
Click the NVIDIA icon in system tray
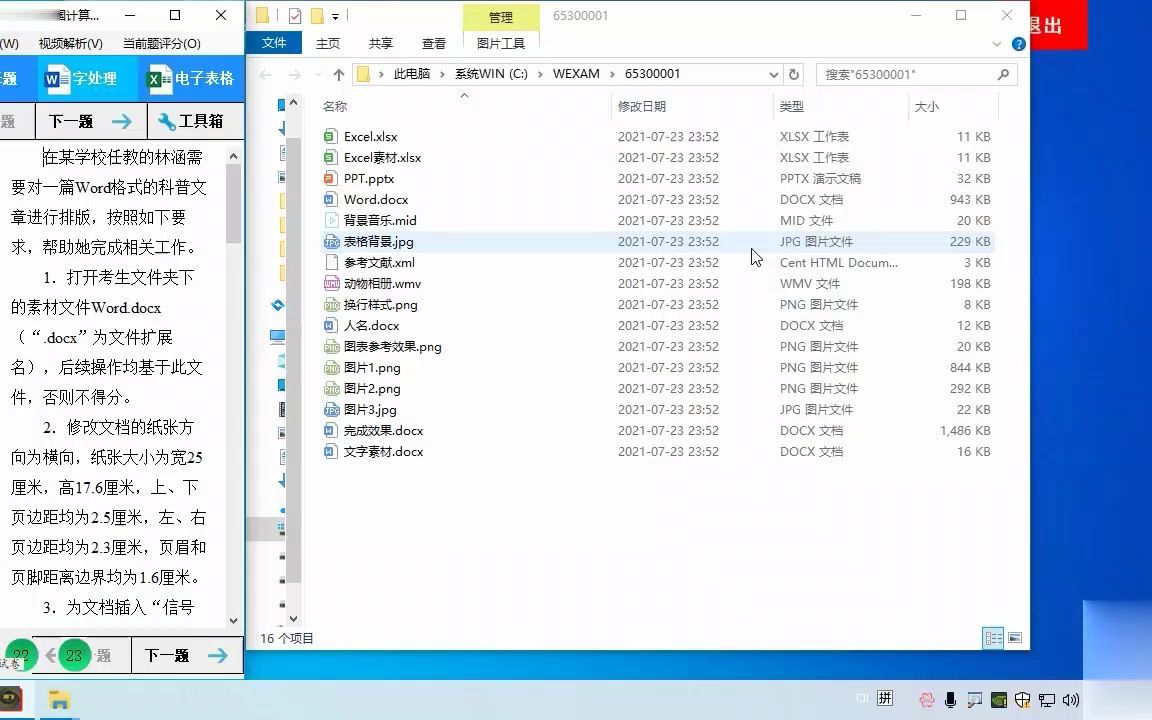[998, 699]
